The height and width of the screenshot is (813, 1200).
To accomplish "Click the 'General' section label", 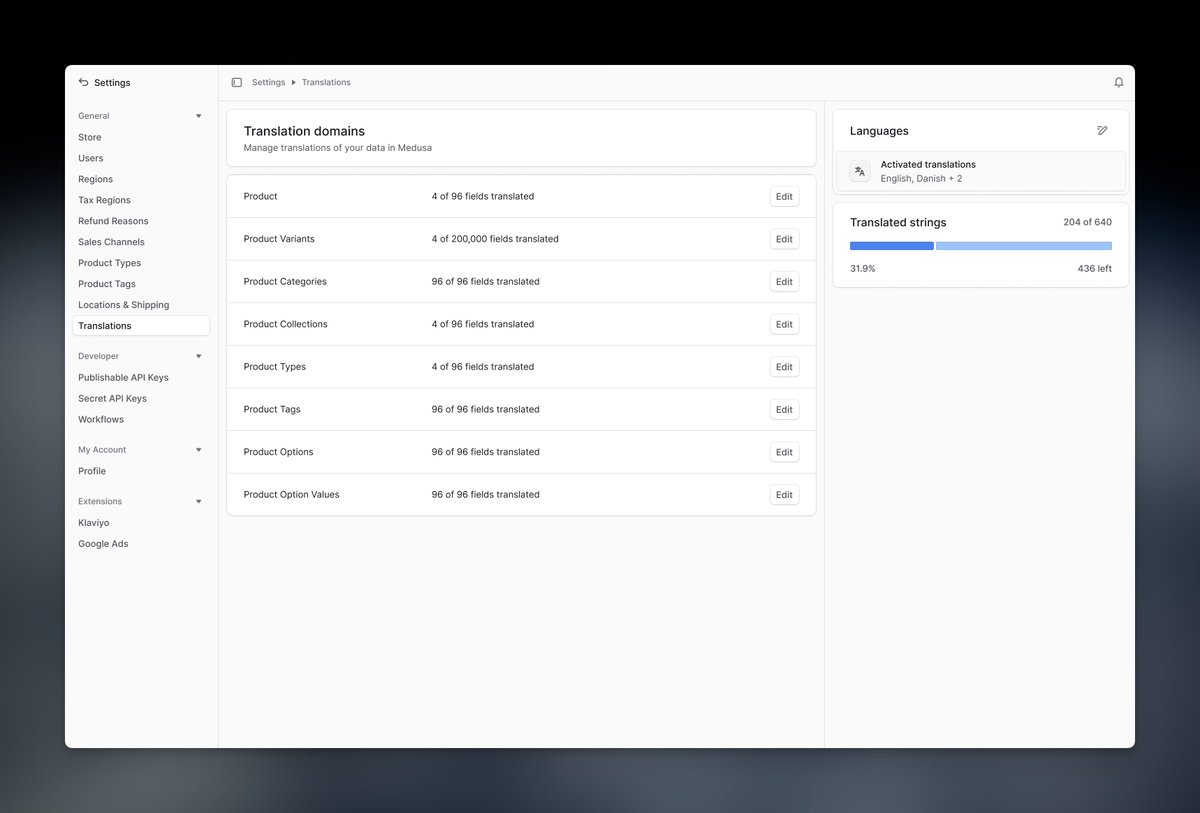I will (94, 116).
